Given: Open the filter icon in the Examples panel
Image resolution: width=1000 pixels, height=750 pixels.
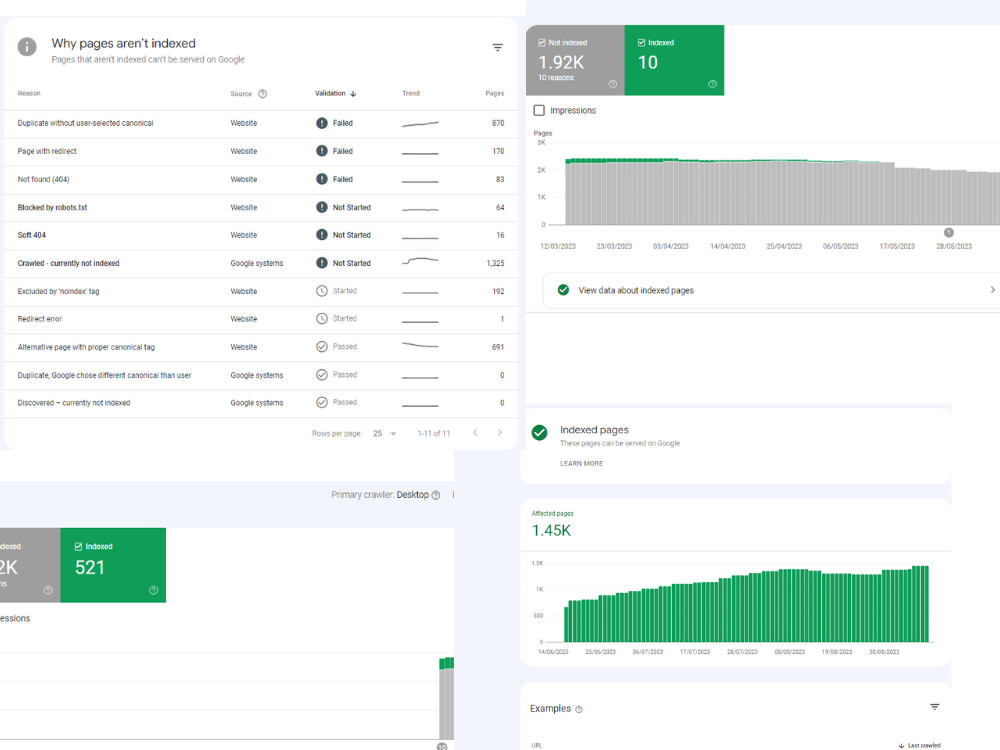Looking at the screenshot, I should pos(934,707).
